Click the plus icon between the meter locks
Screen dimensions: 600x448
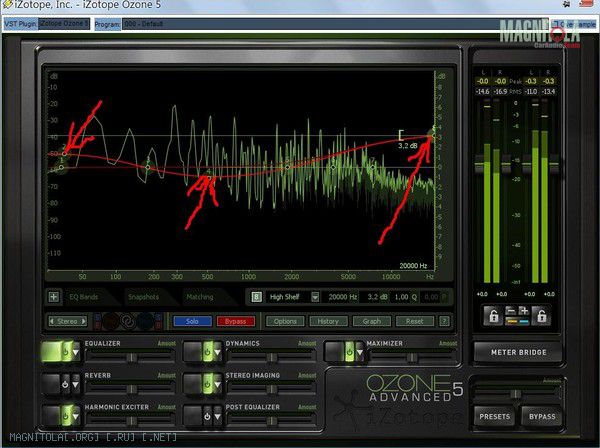coord(523,310)
